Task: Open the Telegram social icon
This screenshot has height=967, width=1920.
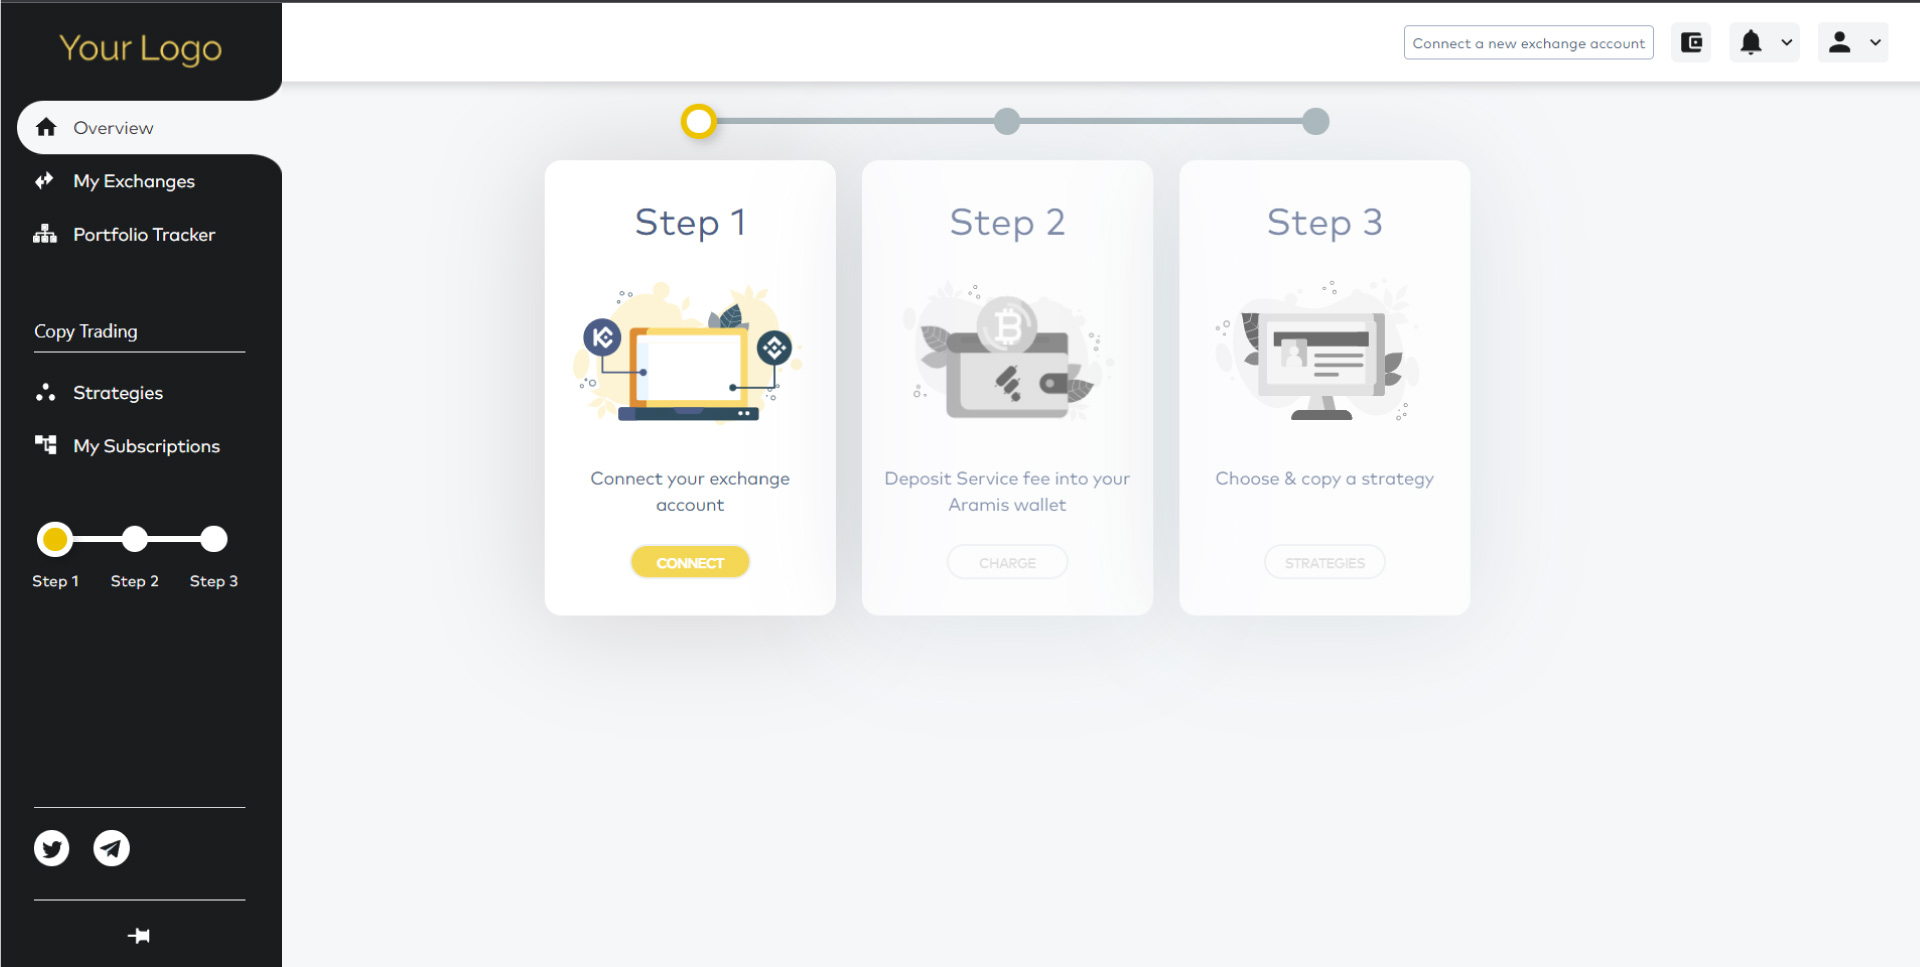Action: (111, 848)
